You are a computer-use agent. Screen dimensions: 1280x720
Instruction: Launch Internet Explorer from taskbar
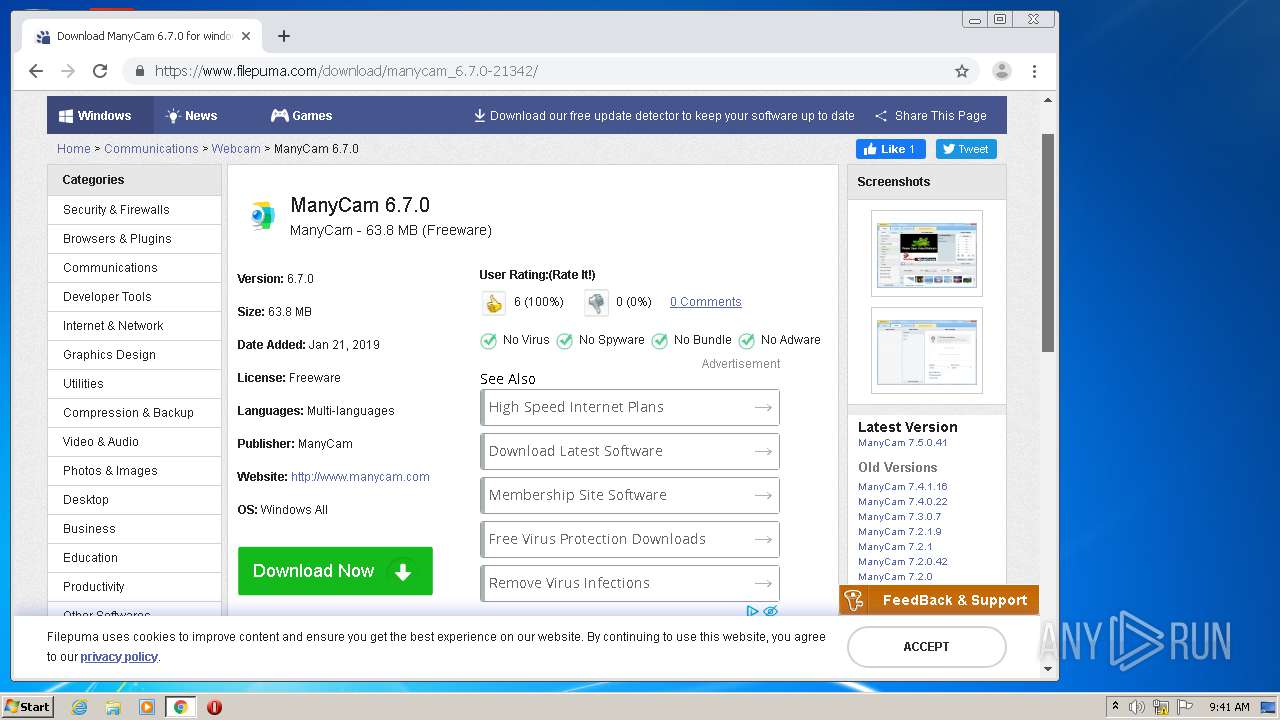[79, 707]
